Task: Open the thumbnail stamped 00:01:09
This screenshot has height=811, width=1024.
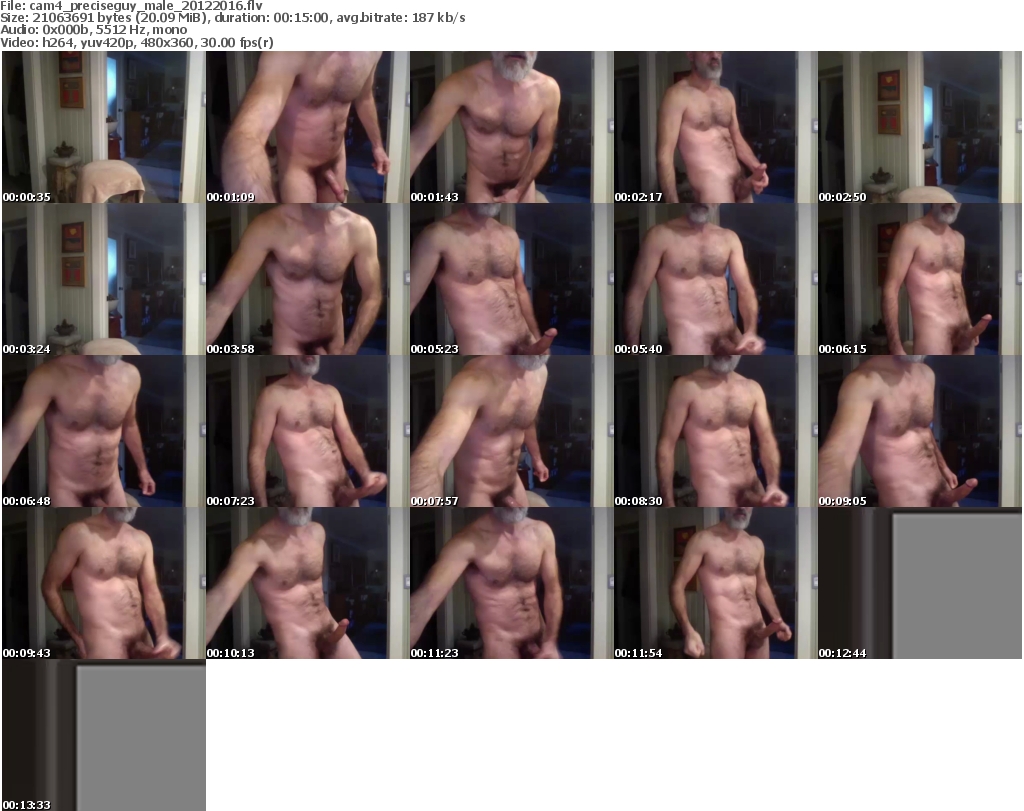Action: click(x=308, y=127)
